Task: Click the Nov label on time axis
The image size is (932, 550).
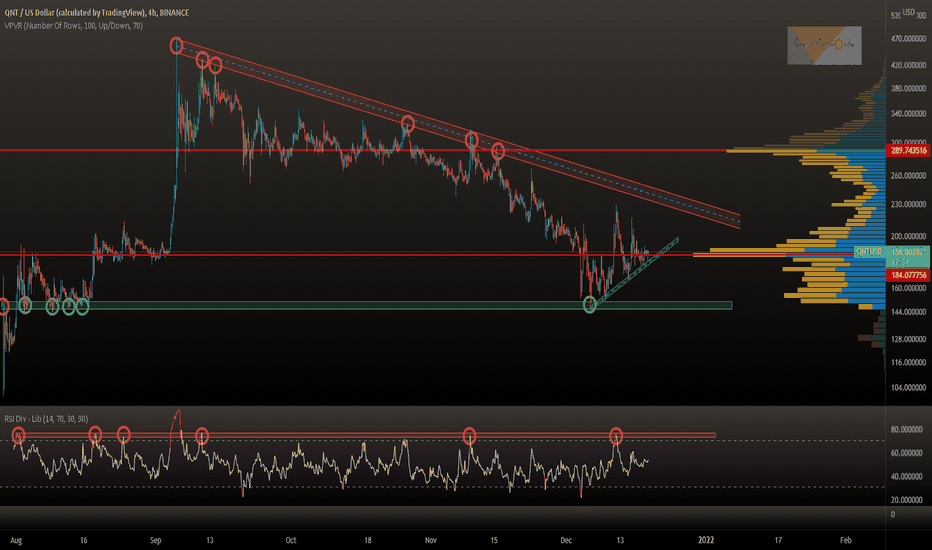Action: 431,540
